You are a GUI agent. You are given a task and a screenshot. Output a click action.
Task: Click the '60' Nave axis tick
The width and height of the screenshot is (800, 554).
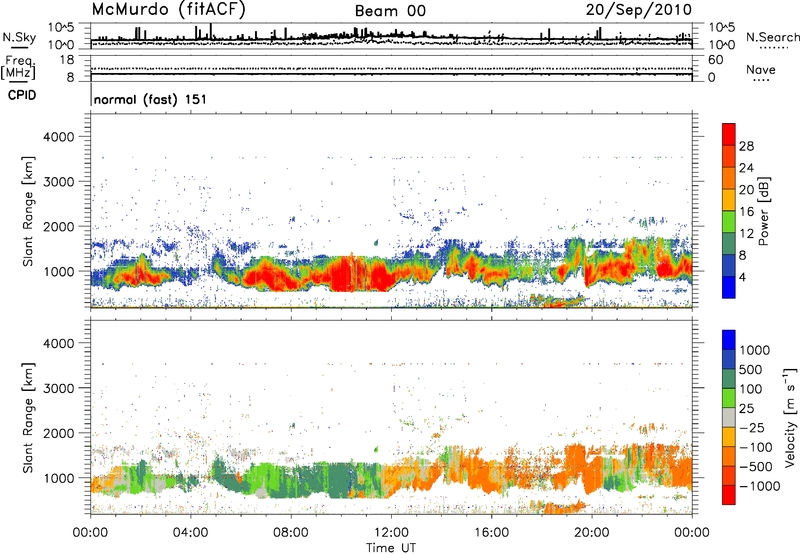click(x=716, y=60)
